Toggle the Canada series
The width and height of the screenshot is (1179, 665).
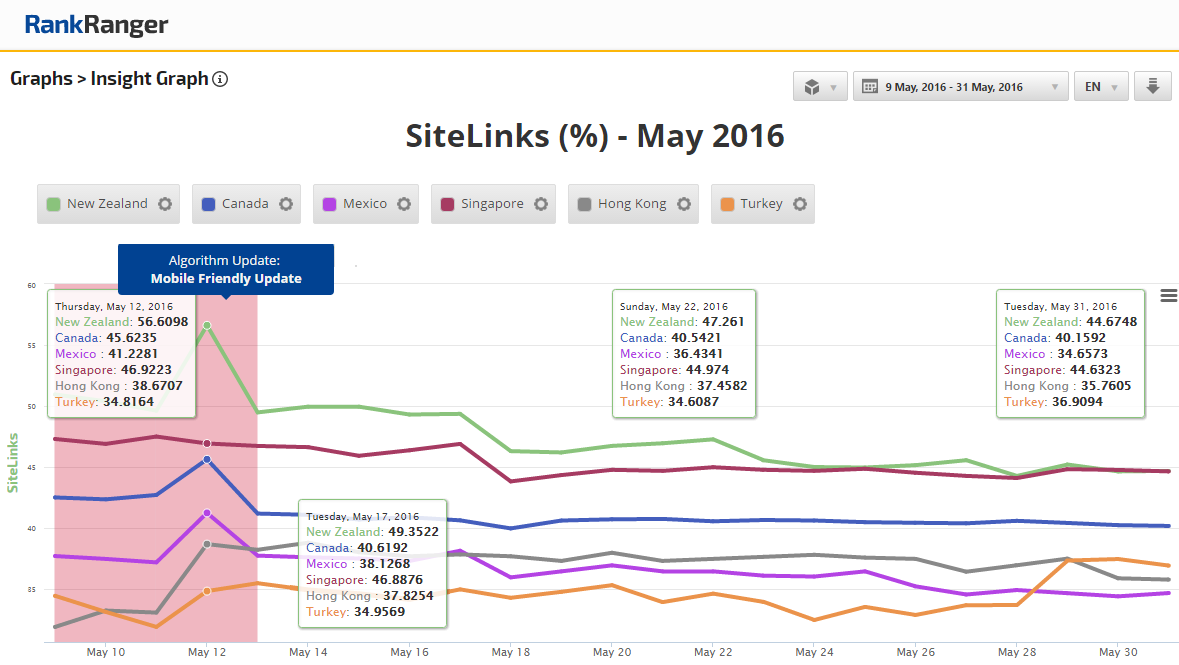point(246,204)
